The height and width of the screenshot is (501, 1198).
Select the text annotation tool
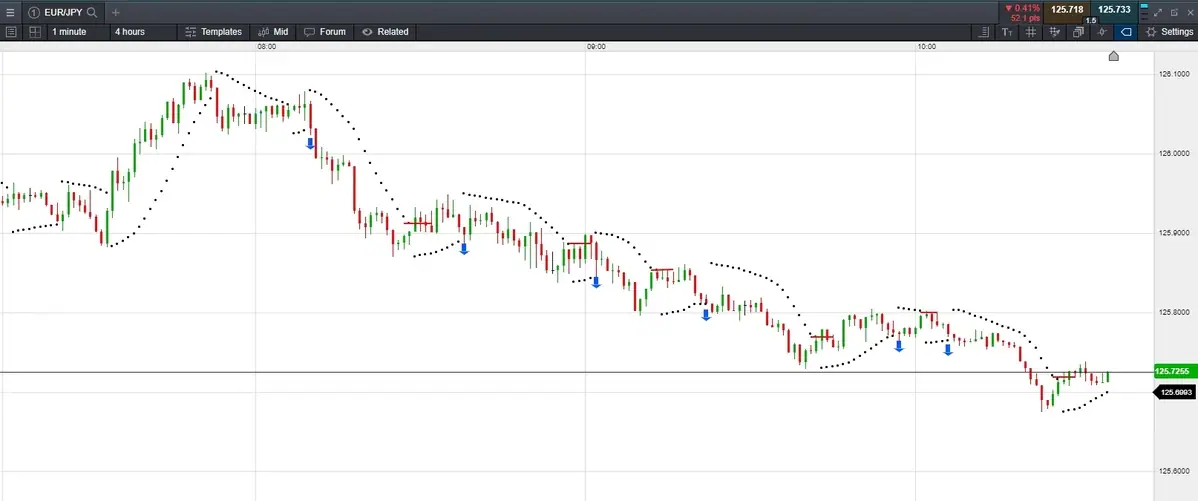coord(1007,32)
